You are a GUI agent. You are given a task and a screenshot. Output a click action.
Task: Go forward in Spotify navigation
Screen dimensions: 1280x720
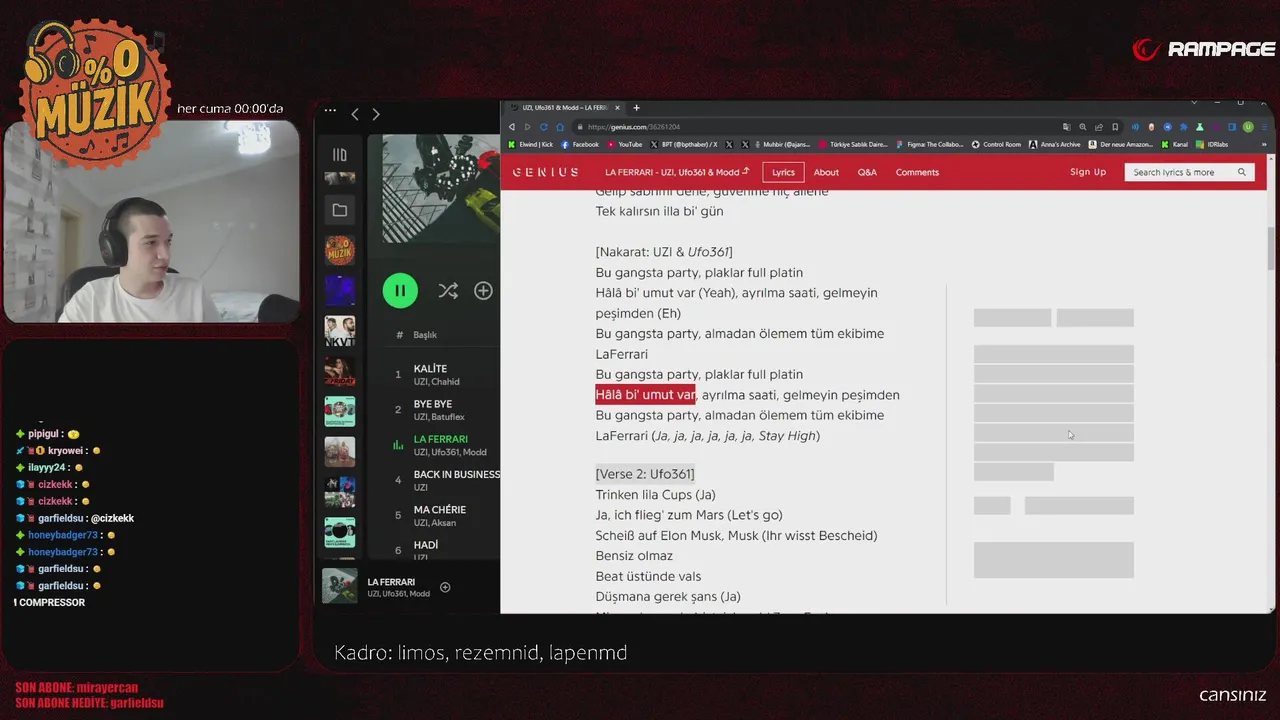[376, 115]
